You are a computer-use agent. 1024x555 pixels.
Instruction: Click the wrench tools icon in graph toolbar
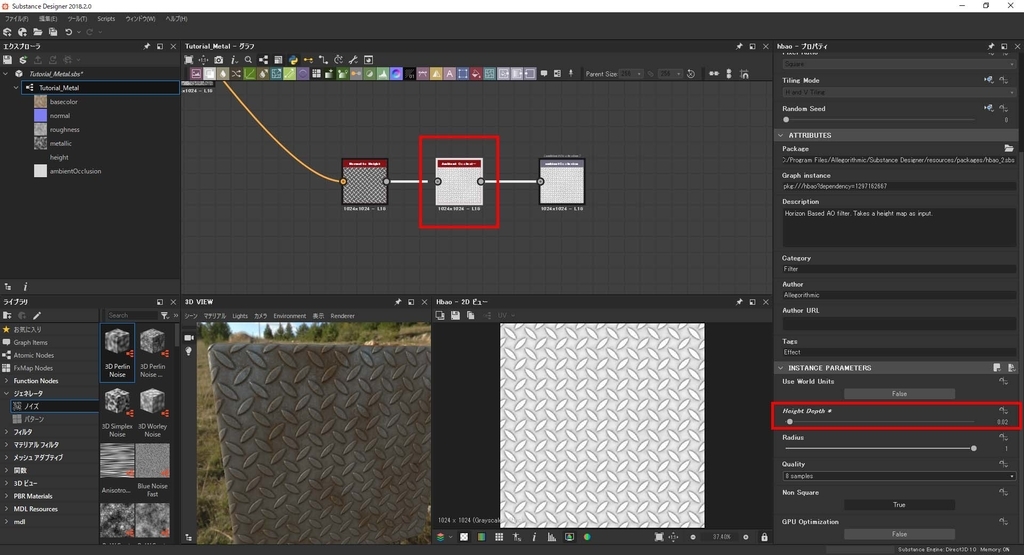click(x=353, y=60)
